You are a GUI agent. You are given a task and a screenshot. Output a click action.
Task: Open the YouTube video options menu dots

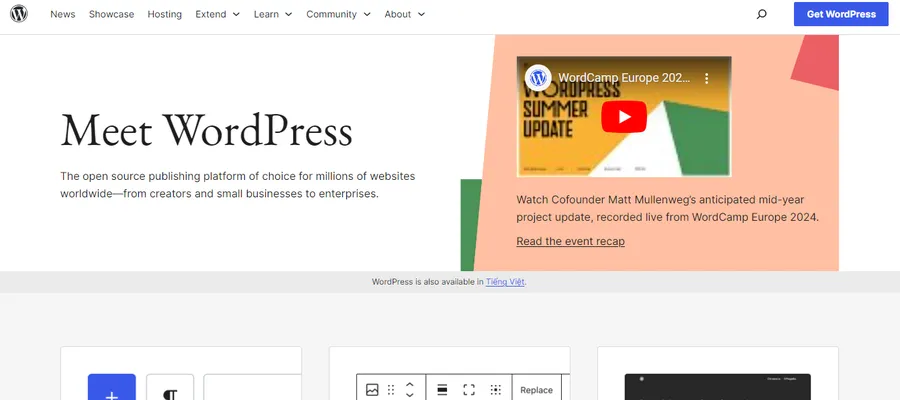[707, 78]
